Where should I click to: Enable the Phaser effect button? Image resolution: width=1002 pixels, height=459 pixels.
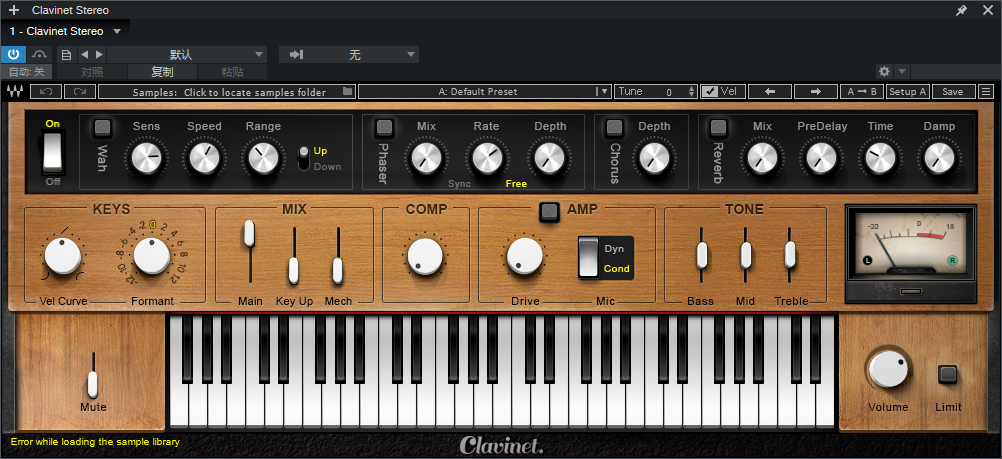[x=384, y=127]
